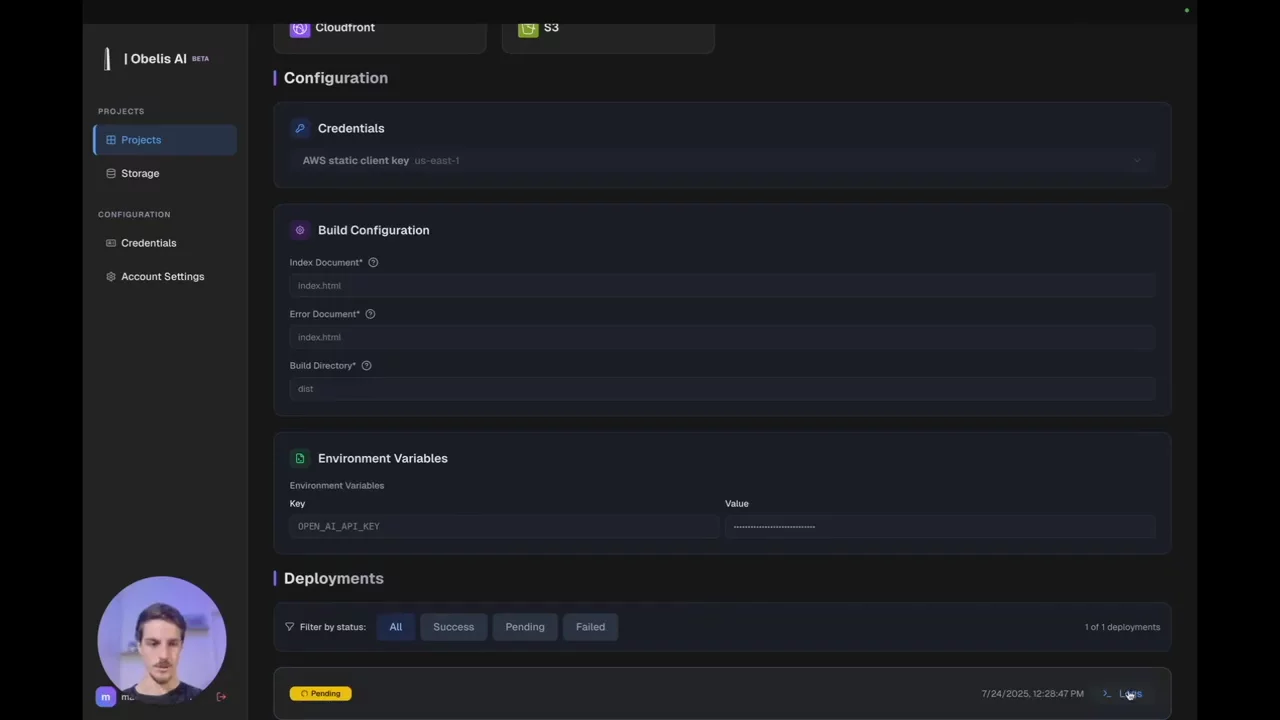Filter deployments by Success
1280x720 pixels.
[x=453, y=627]
